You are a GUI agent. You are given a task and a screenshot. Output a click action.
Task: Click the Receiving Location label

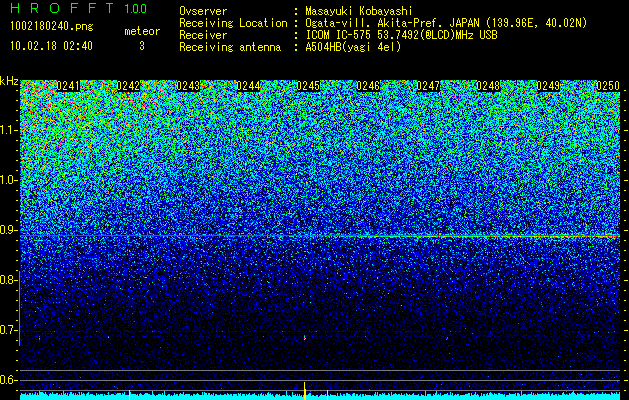(233, 23)
